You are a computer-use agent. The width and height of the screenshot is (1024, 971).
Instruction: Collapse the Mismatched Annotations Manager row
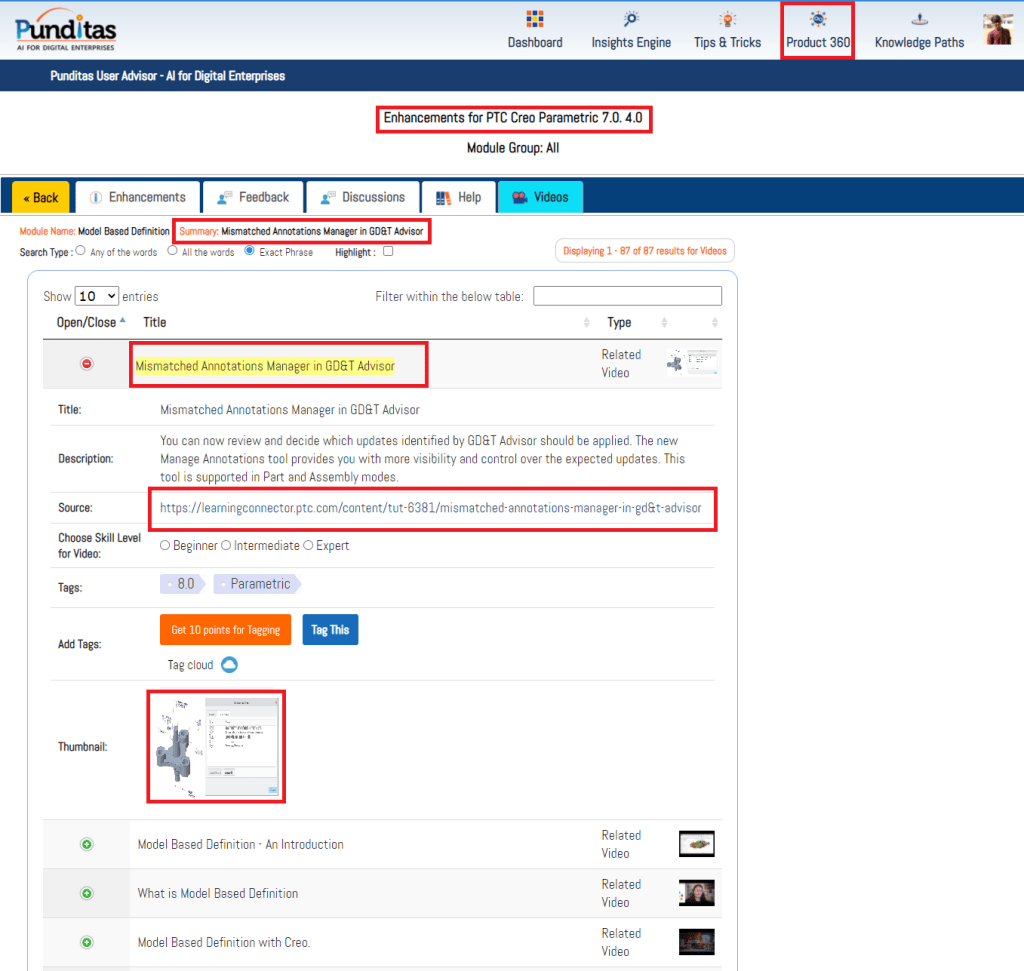[x=86, y=364]
